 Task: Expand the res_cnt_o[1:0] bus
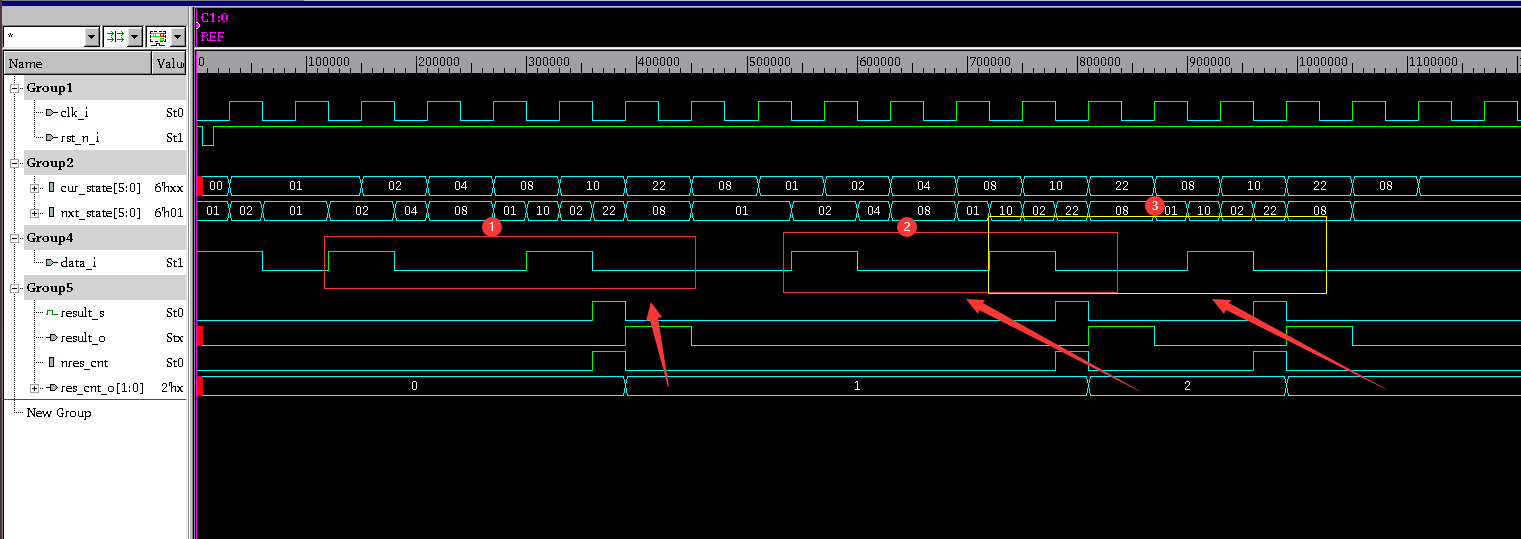(35, 388)
